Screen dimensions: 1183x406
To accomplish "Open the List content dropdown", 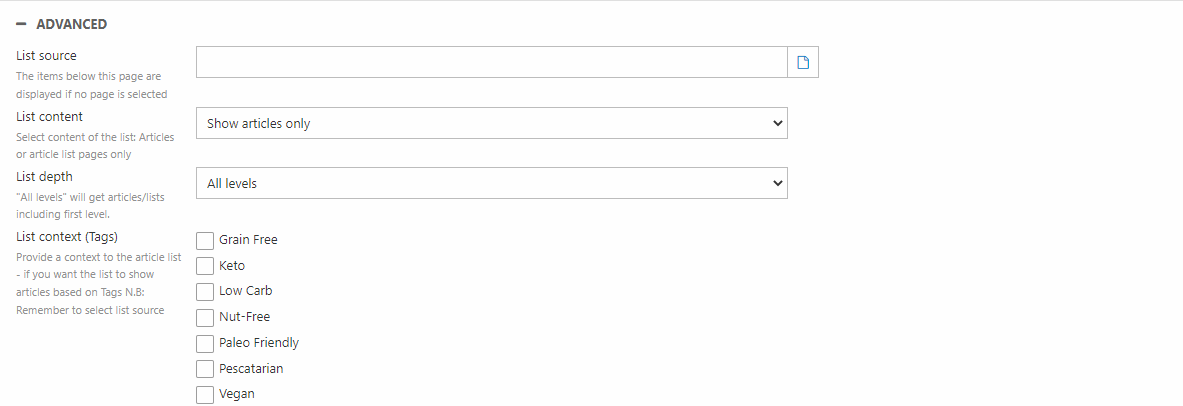I will point(491,123).
